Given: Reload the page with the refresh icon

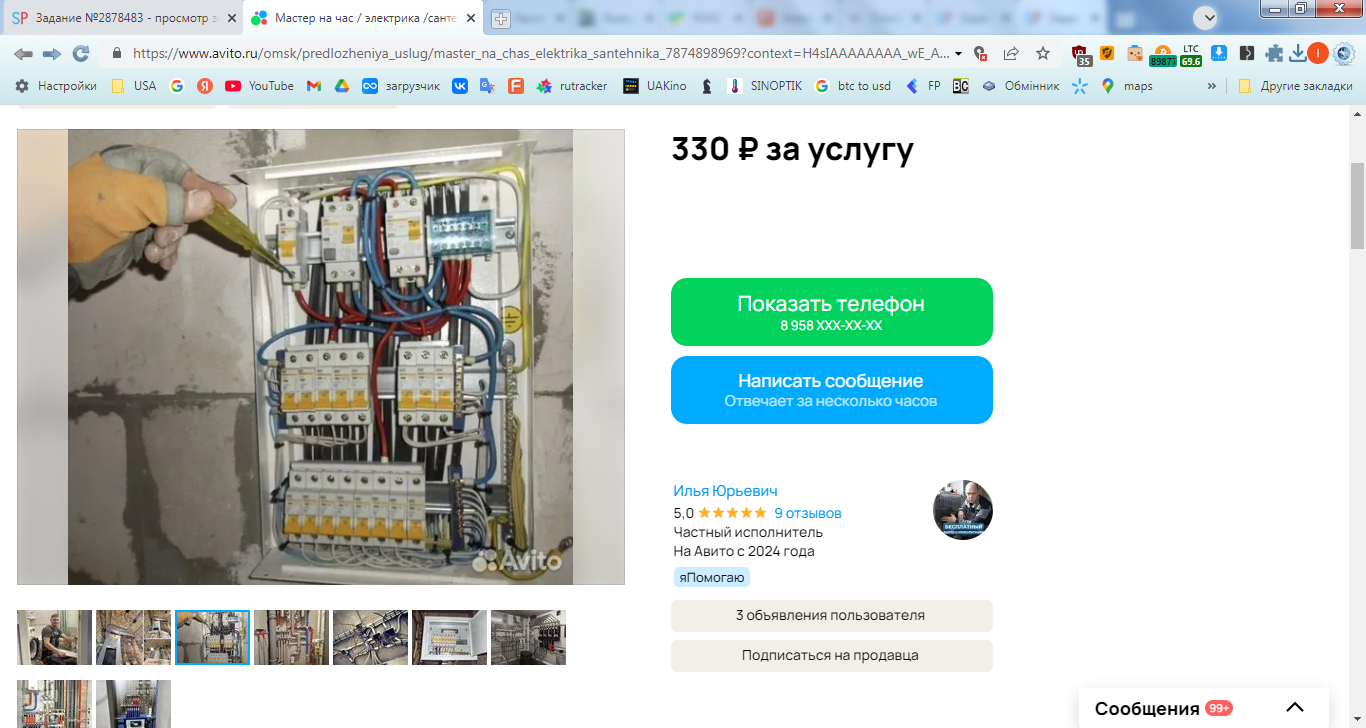Looking at the screenshot, I should (81, 53).
